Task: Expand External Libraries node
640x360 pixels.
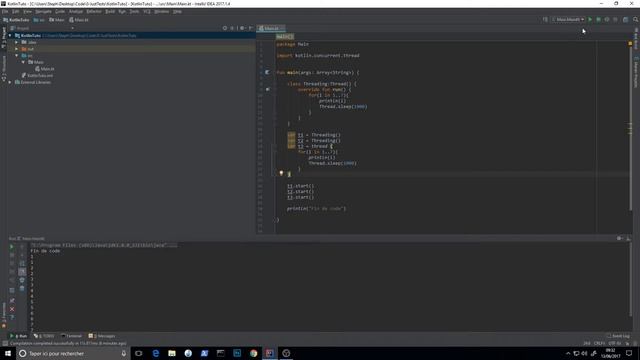Action: [x=10, y=82]
